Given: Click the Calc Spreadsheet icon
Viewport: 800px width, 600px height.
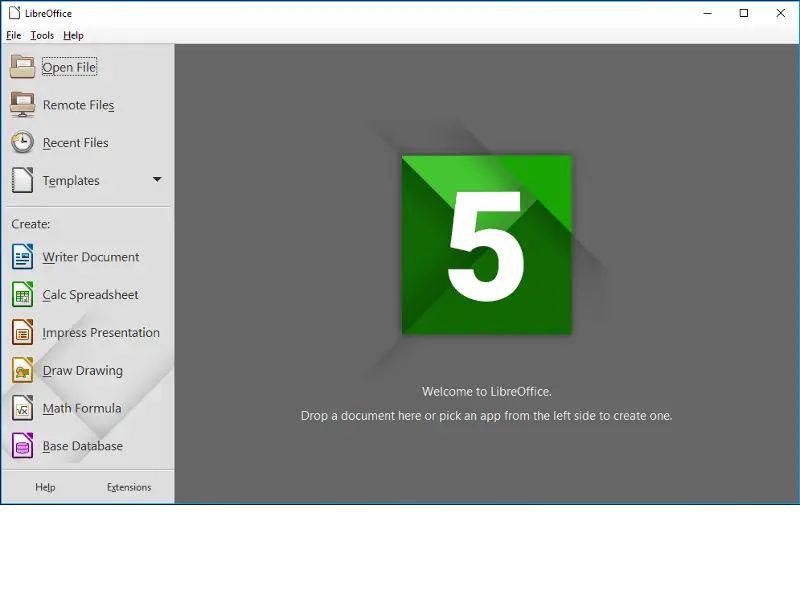Looking at the screenshot, I should coord(22,294).
